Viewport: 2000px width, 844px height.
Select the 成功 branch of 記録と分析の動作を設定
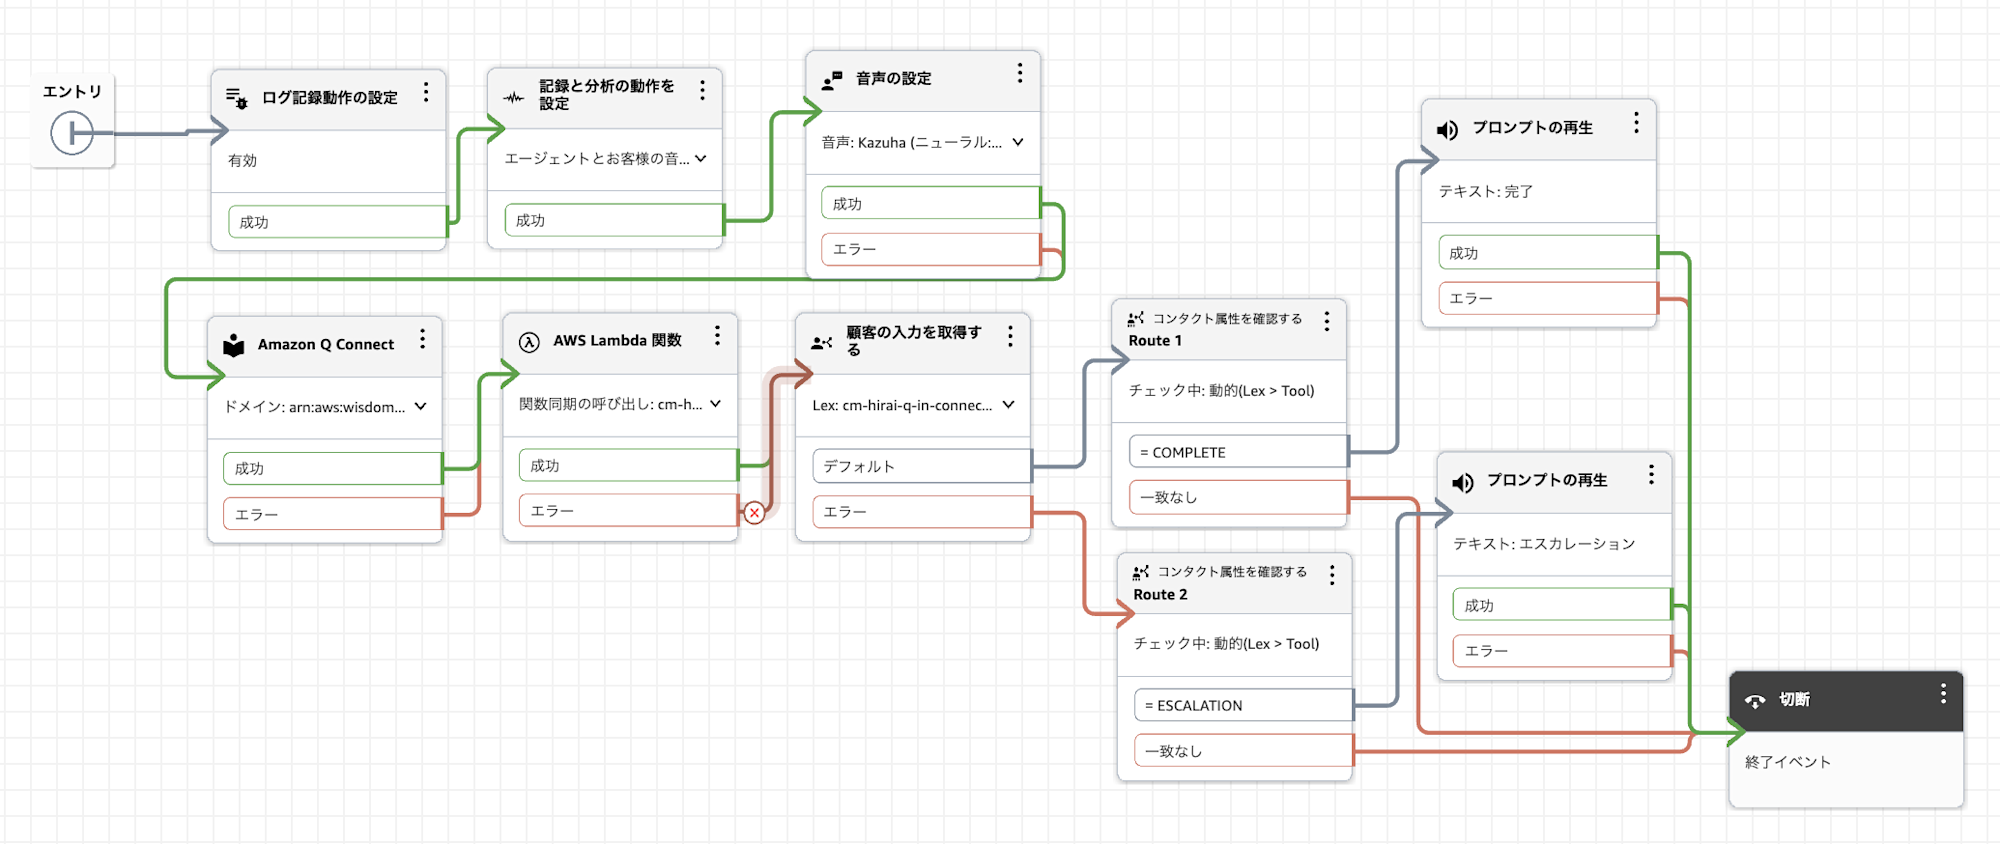coord(614,220)
